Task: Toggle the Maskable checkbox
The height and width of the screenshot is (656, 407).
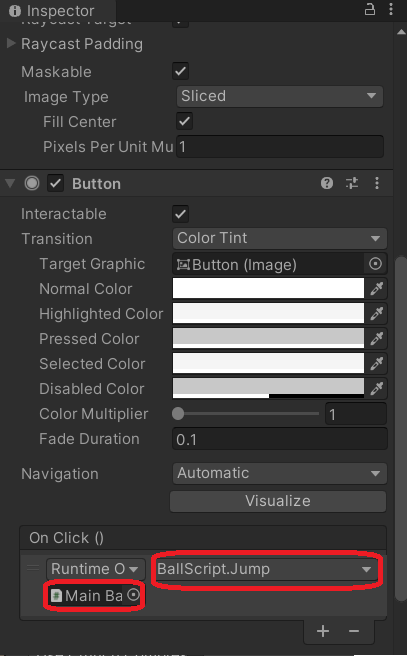Action: [180, 71]
